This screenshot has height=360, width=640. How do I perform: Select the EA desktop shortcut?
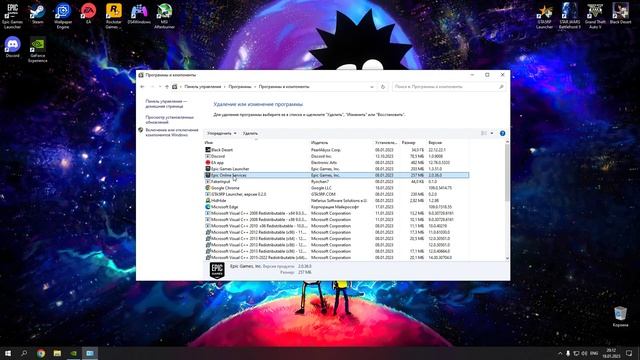tap(88, 14)
